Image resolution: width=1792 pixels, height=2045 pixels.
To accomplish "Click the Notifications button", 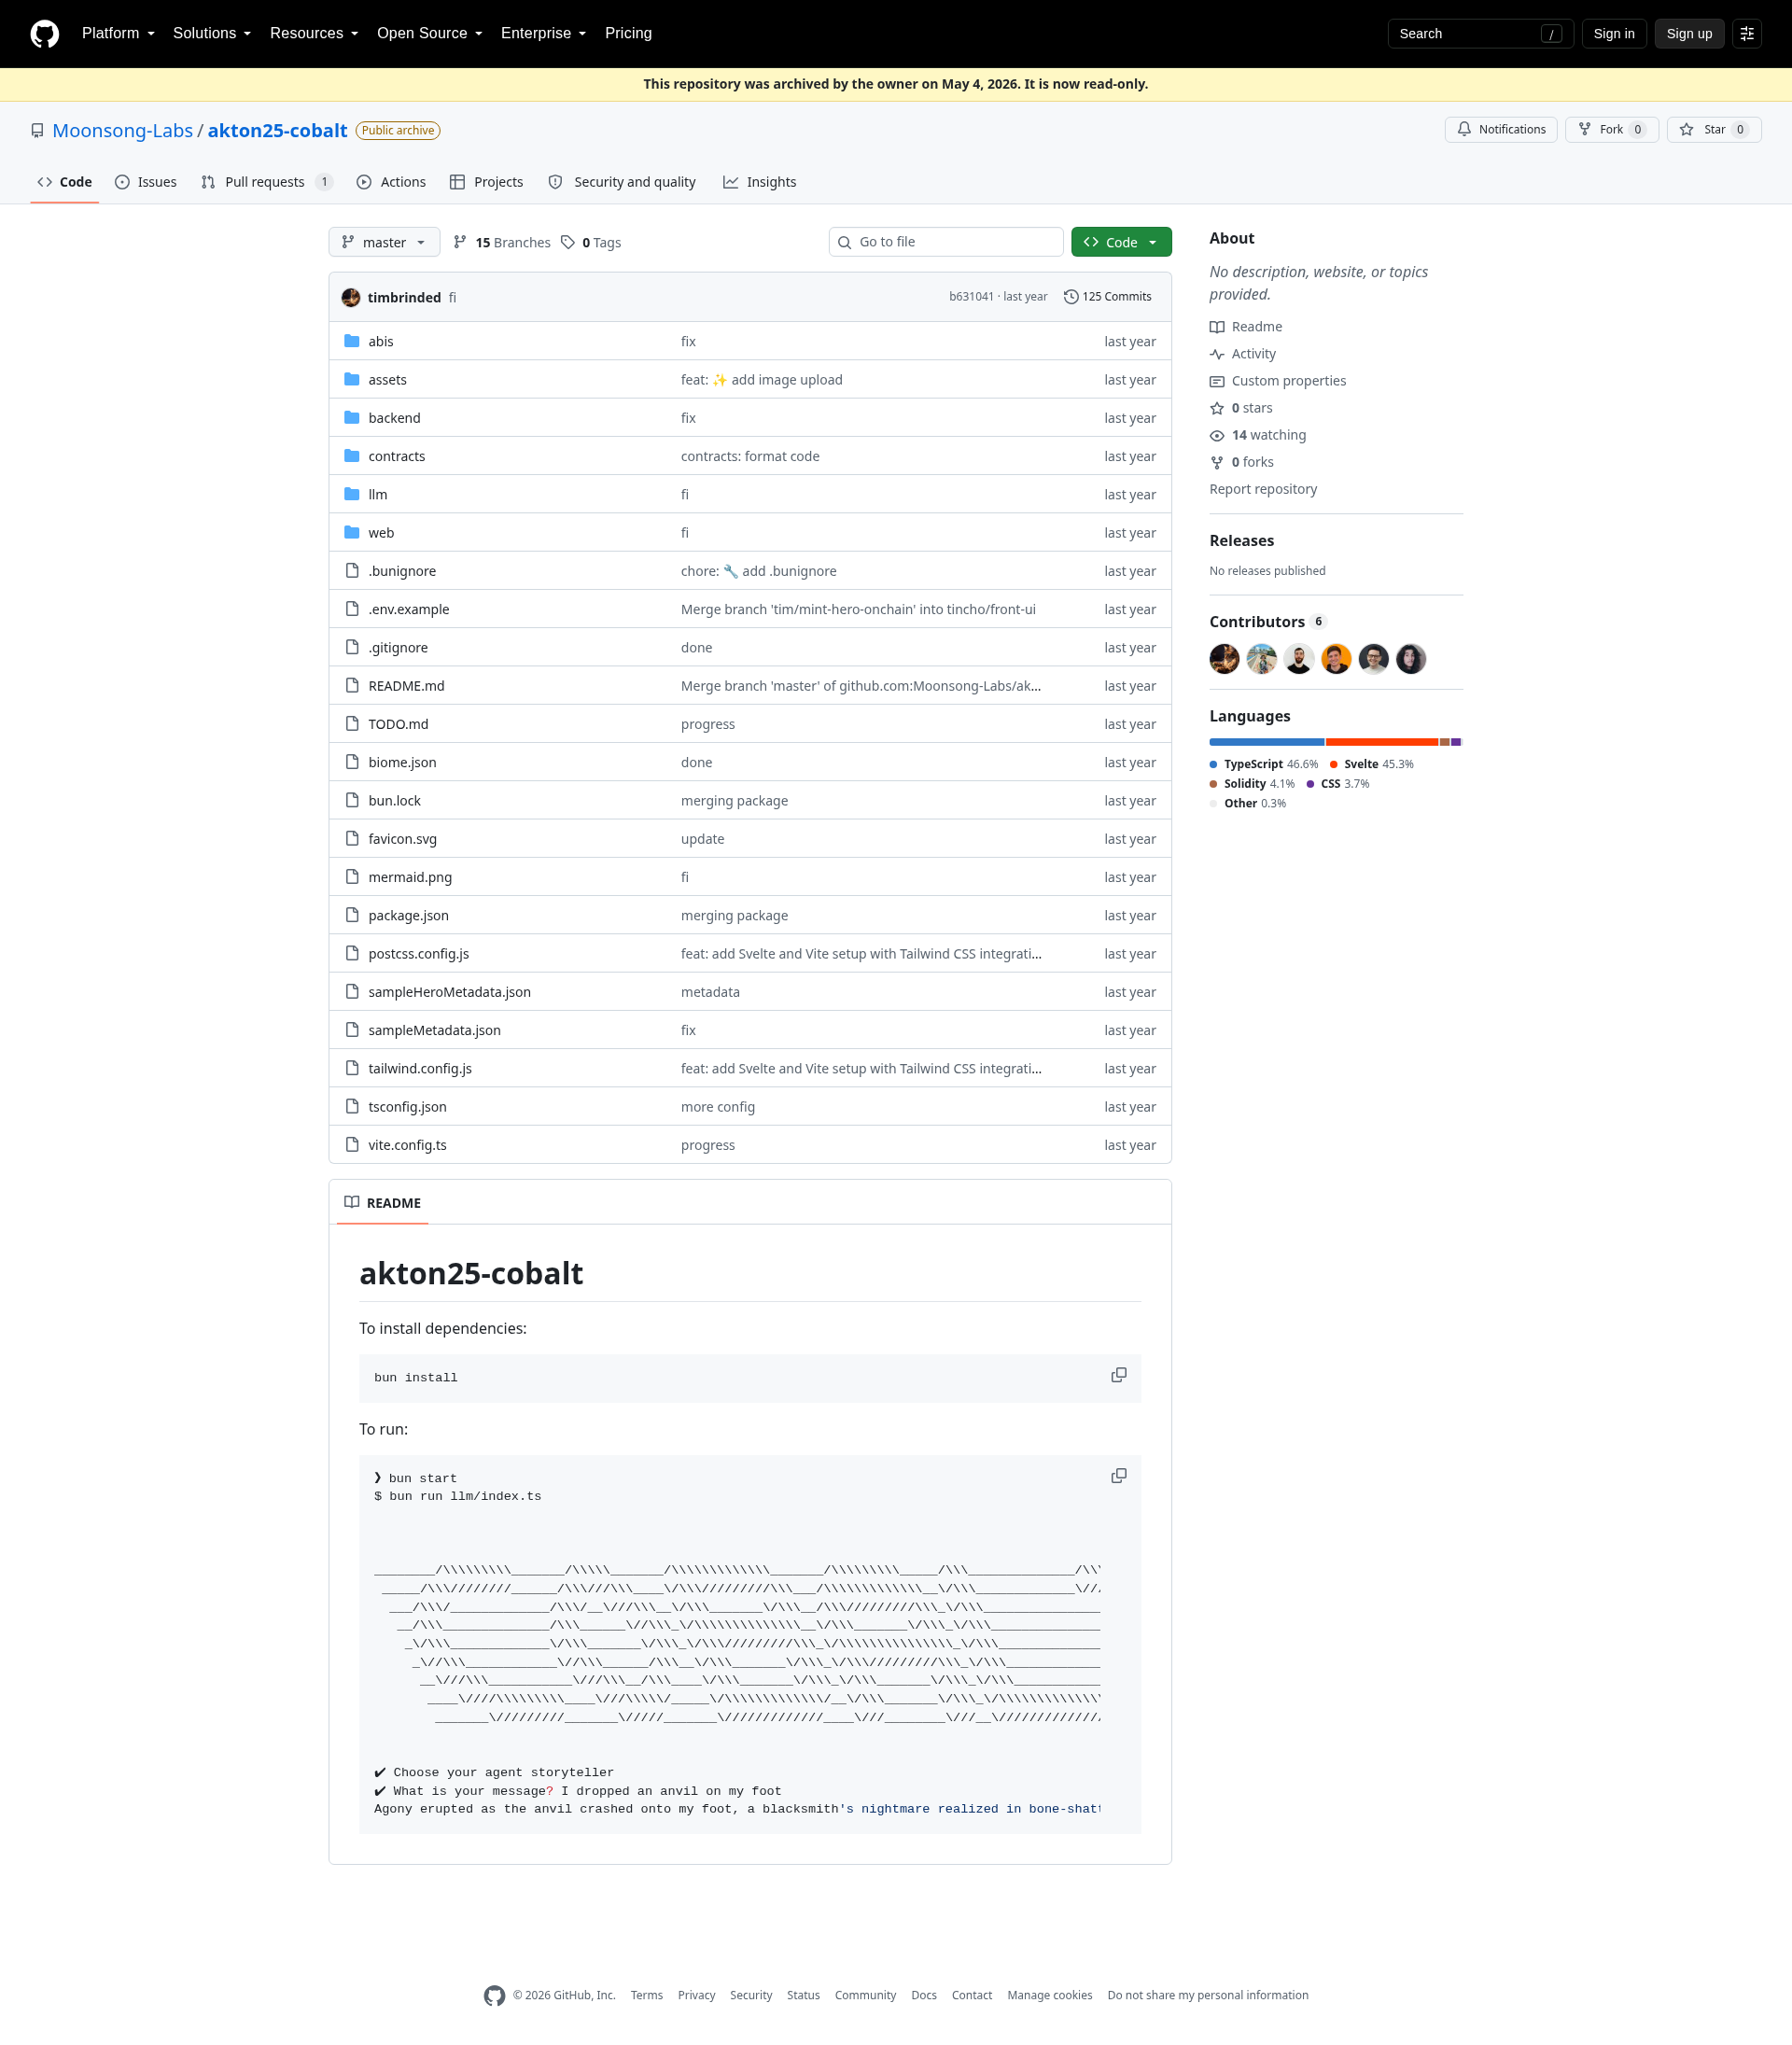I will [1500, 129].
